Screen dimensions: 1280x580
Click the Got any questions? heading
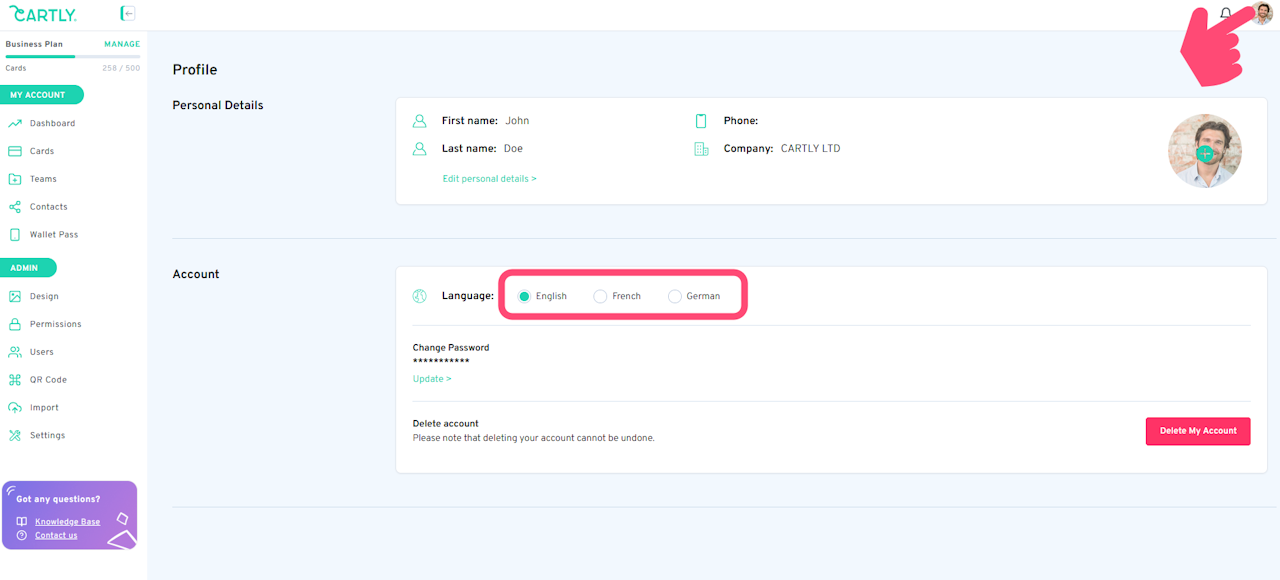pyautogui.click(x=58, y=499)
